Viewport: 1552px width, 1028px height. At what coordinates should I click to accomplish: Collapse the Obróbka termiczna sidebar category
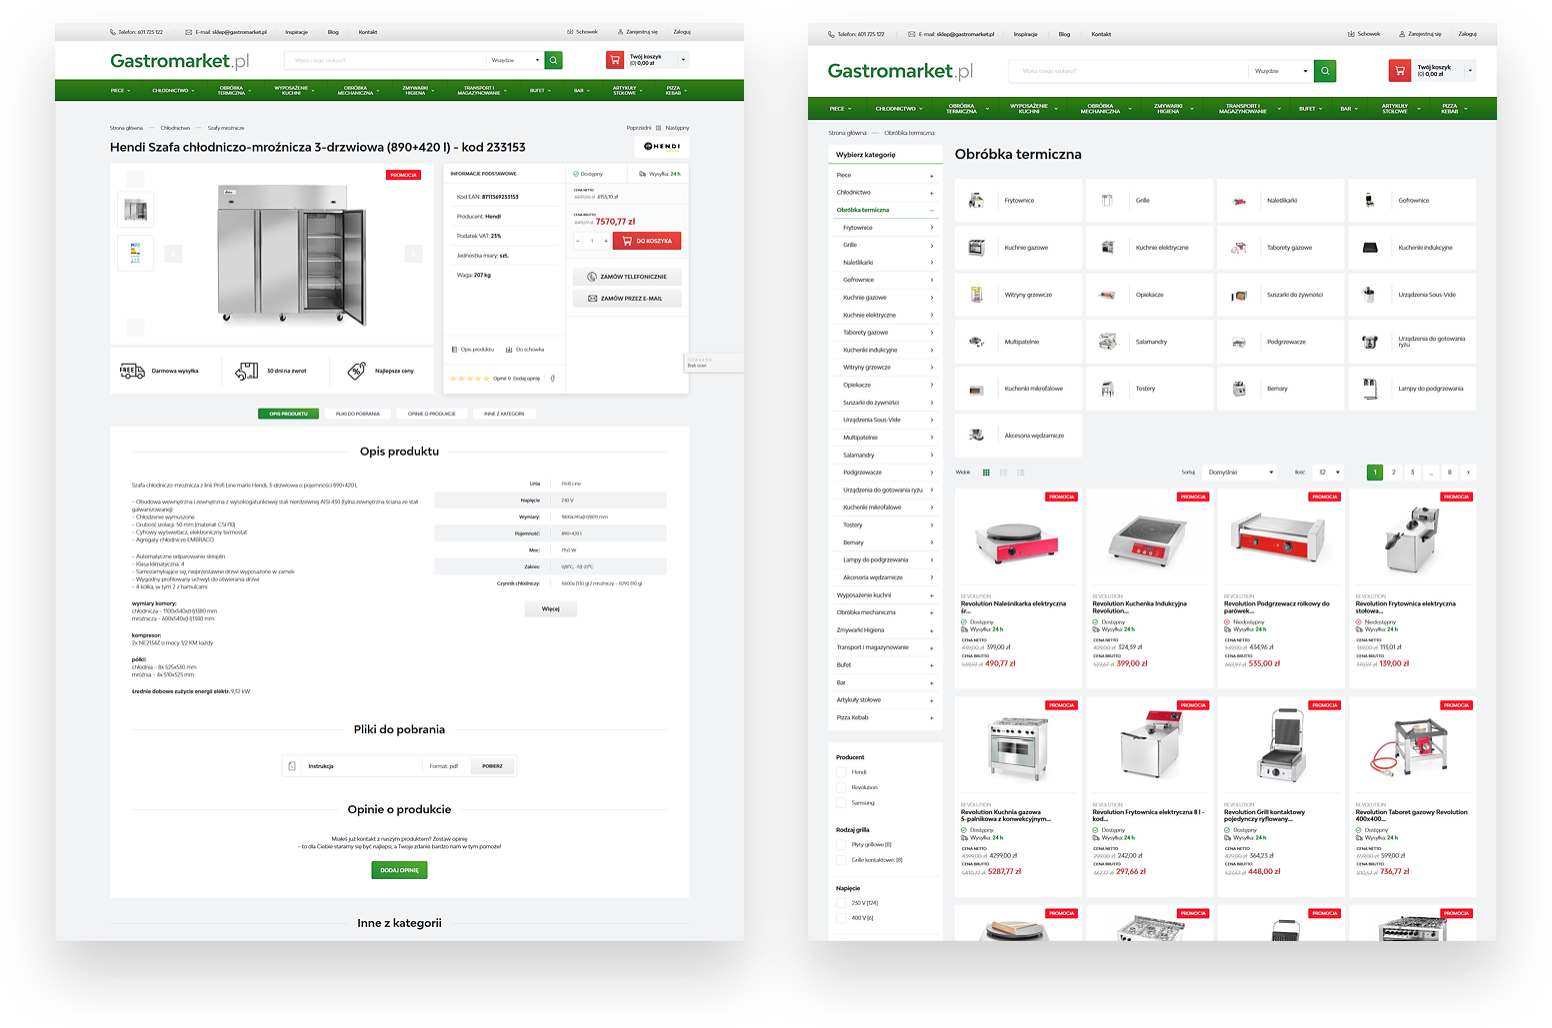coord(932,210)
